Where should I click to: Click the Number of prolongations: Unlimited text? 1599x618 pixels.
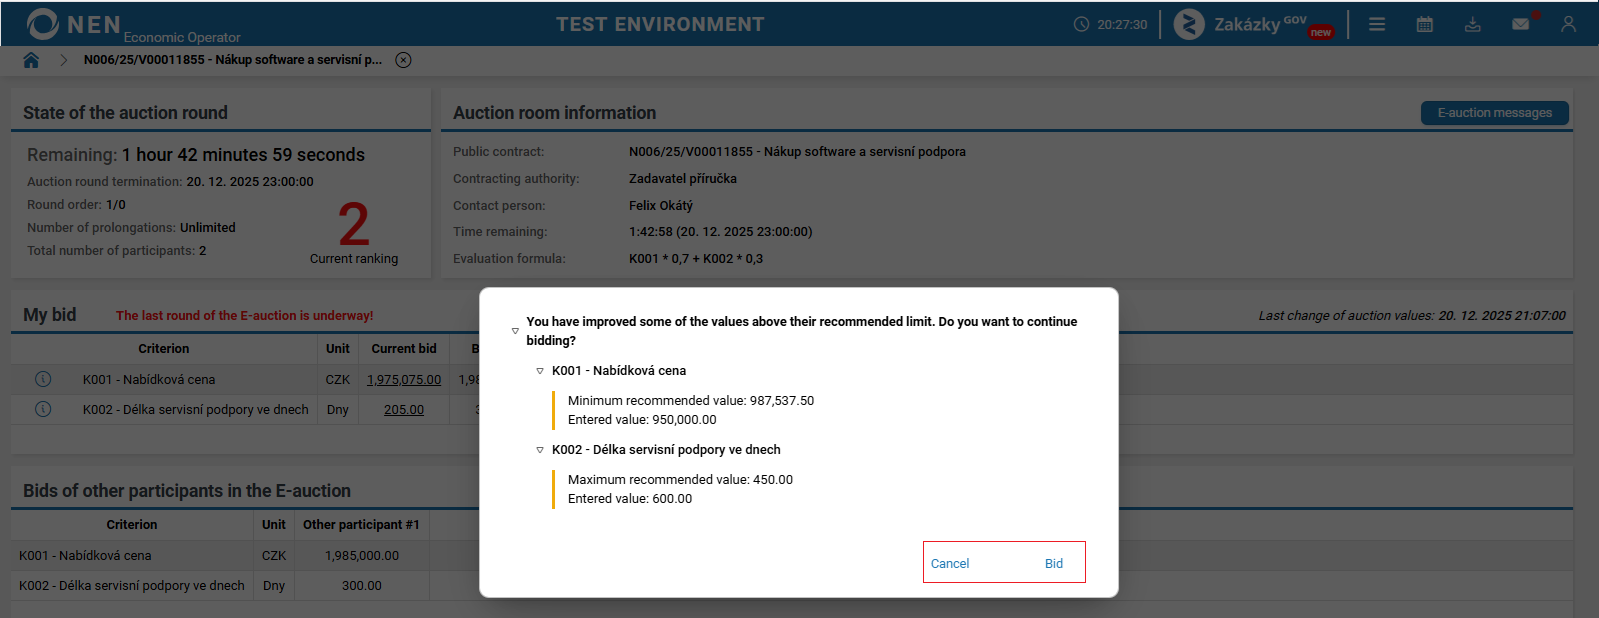pyautogui.click(x=131, y=228)
